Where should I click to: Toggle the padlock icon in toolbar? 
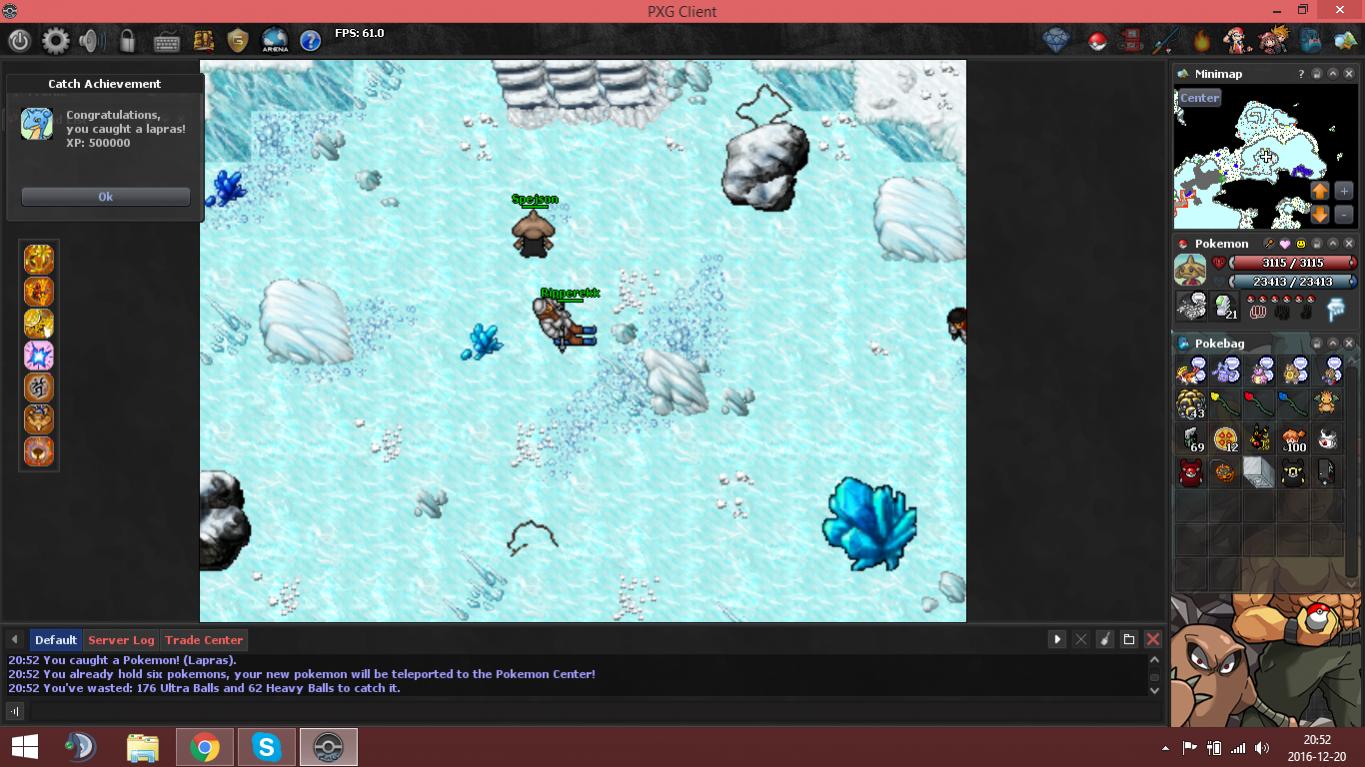[x=127, y=41]
